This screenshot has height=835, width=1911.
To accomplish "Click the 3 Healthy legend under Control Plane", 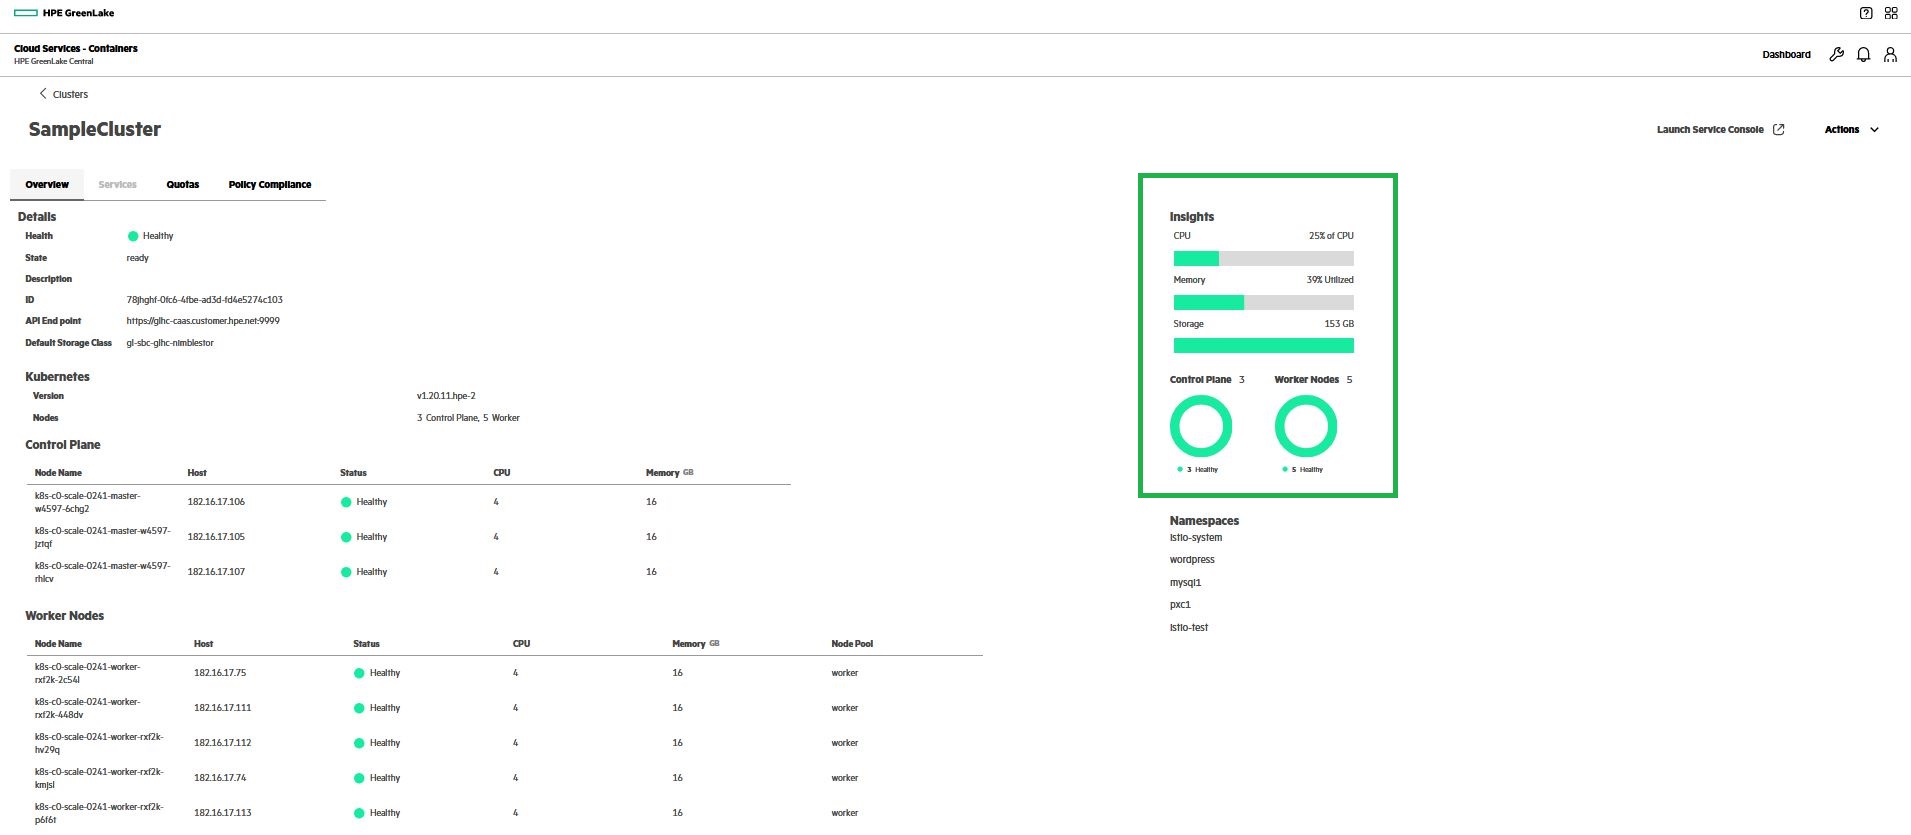I will pyautogui.click(x=1198, y=470).
